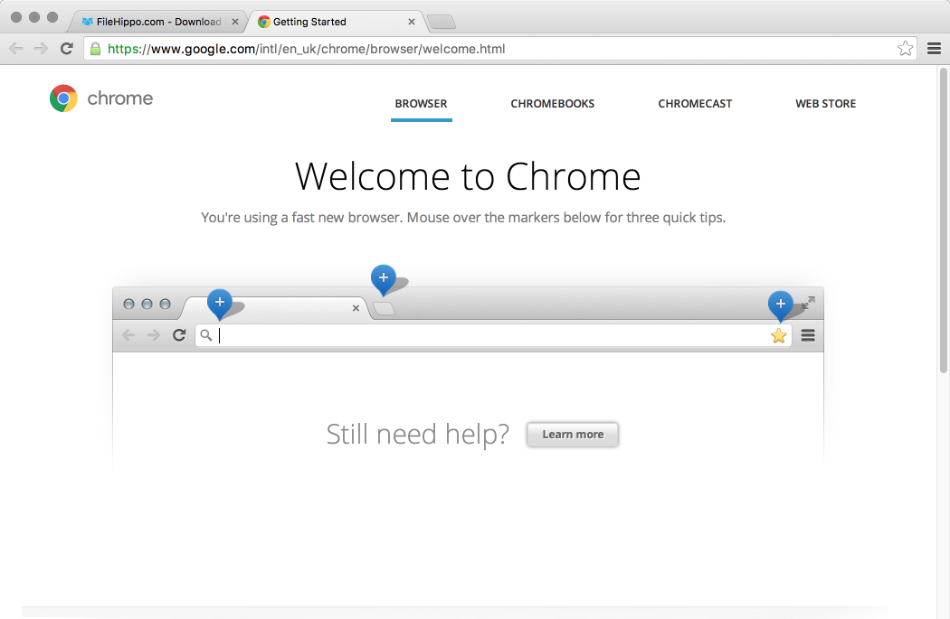The image size is (950, 619).
Task: Reload the current page
Action: [x=67, y=48]
